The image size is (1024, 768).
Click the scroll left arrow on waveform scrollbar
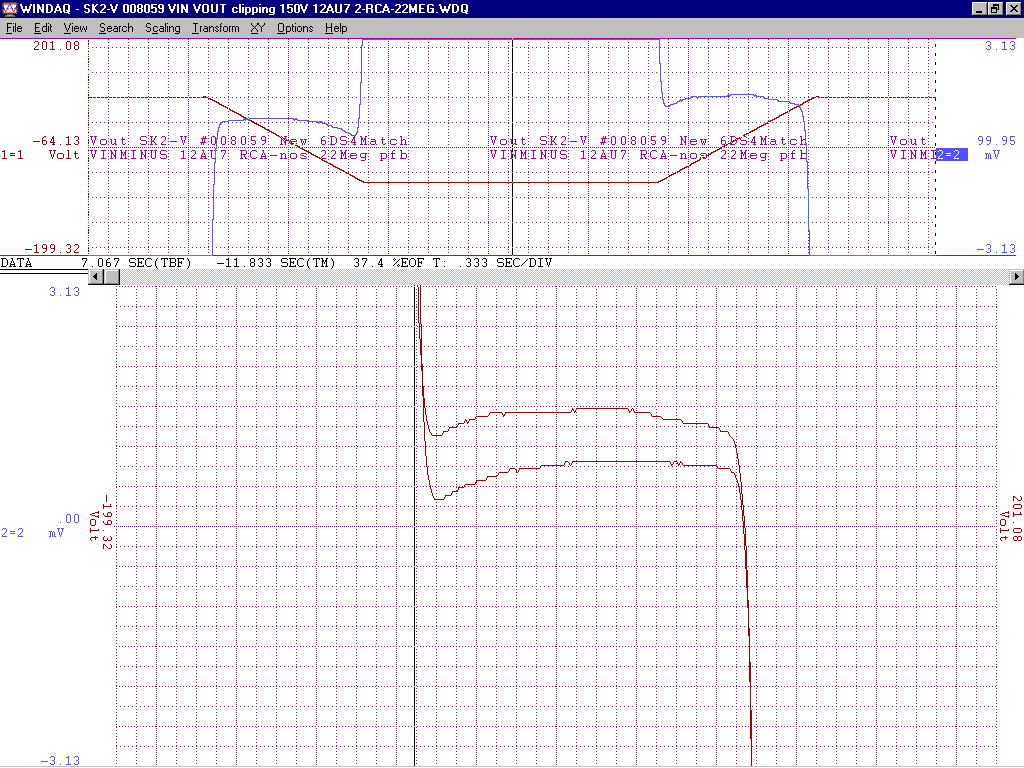97,277
